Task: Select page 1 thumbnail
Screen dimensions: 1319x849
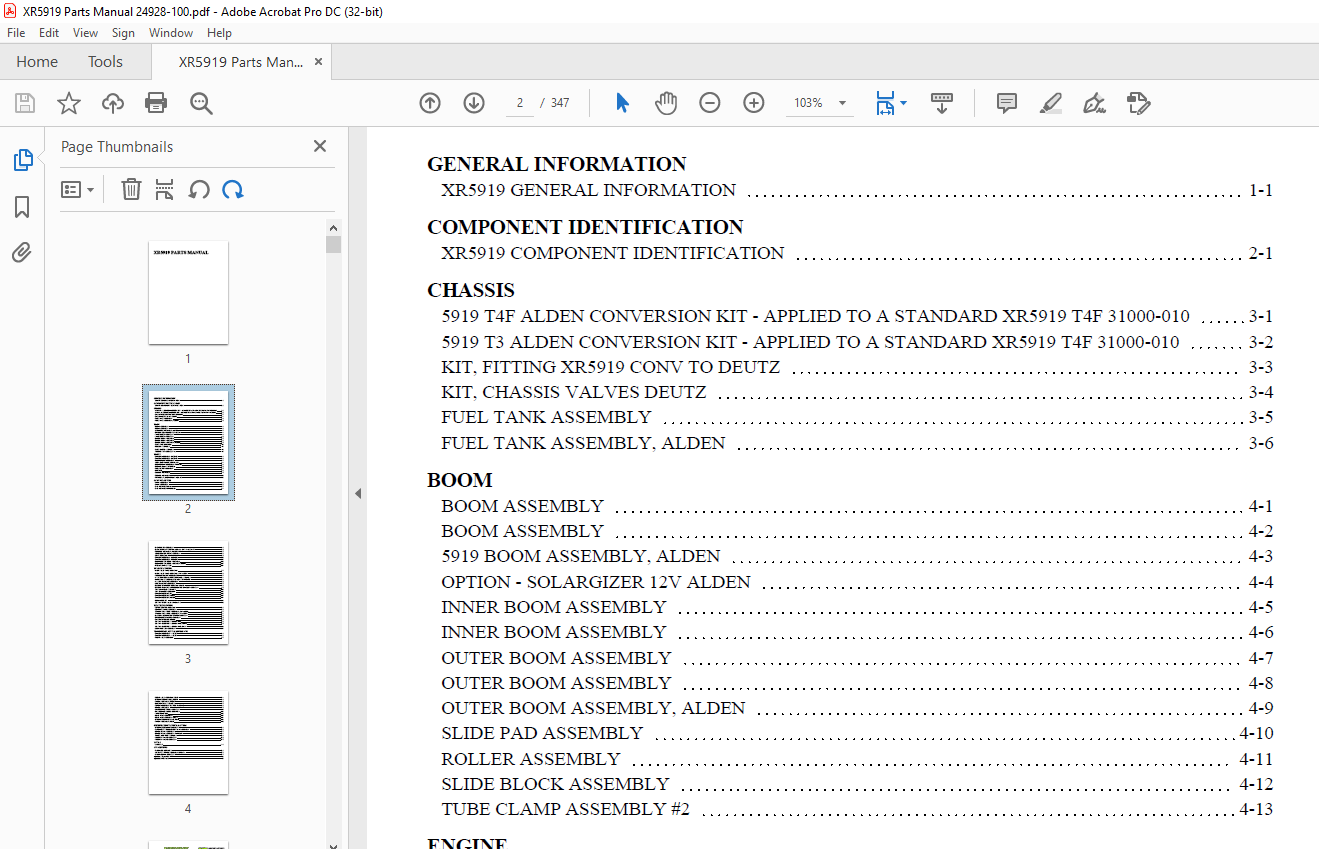Action: (x=188, y=293)
